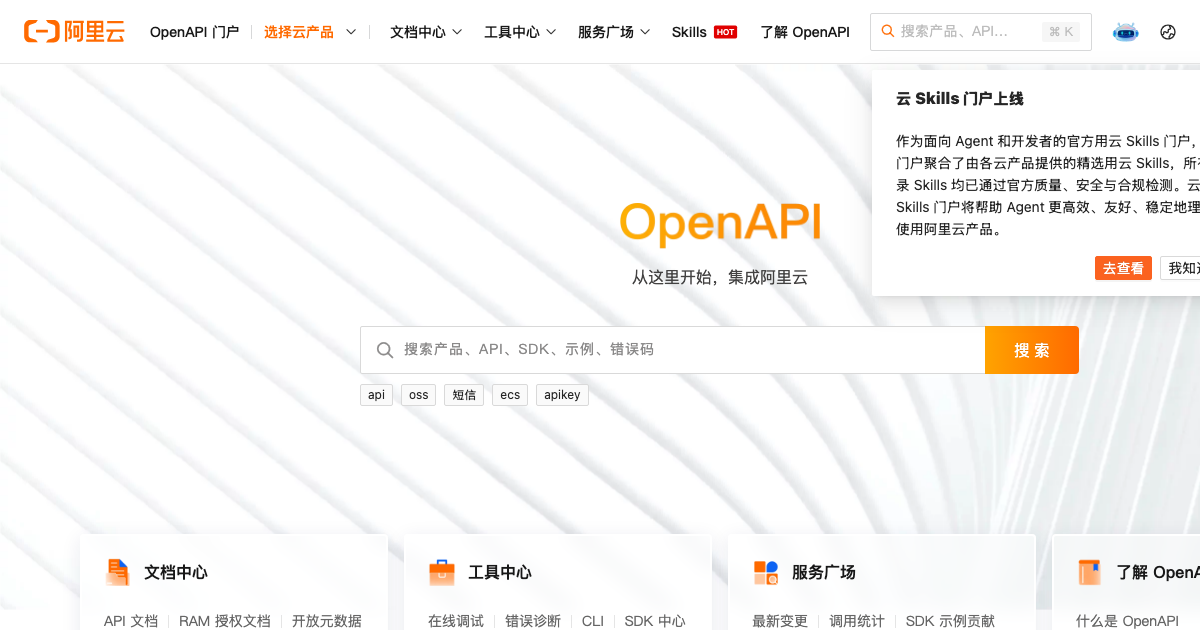
Task: Open the AI assistant robot icon
Action: pyautogui.click(x=1125, y=31)
